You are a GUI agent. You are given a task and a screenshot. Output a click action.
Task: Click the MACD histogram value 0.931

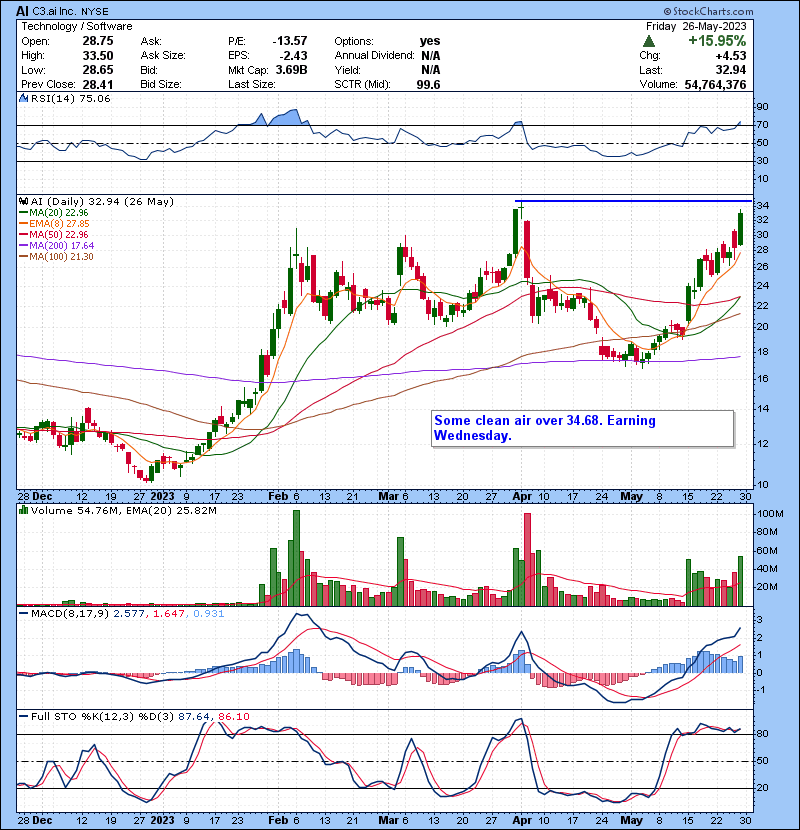[208, 614]
